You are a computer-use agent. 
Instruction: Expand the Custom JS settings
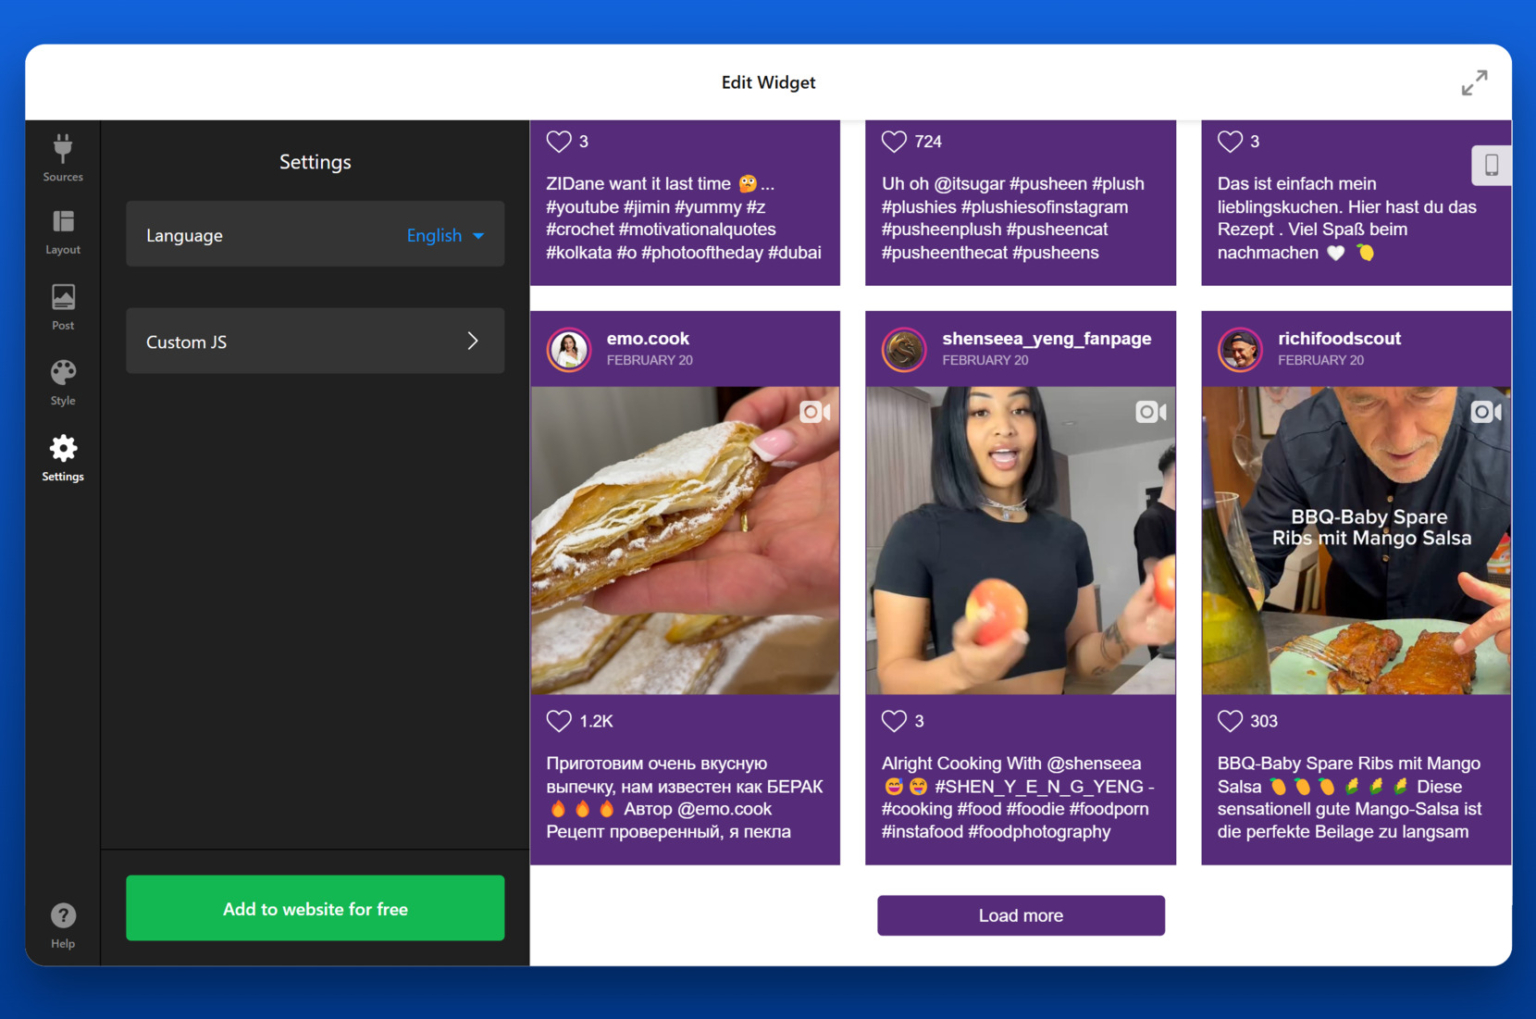point(314,341)
